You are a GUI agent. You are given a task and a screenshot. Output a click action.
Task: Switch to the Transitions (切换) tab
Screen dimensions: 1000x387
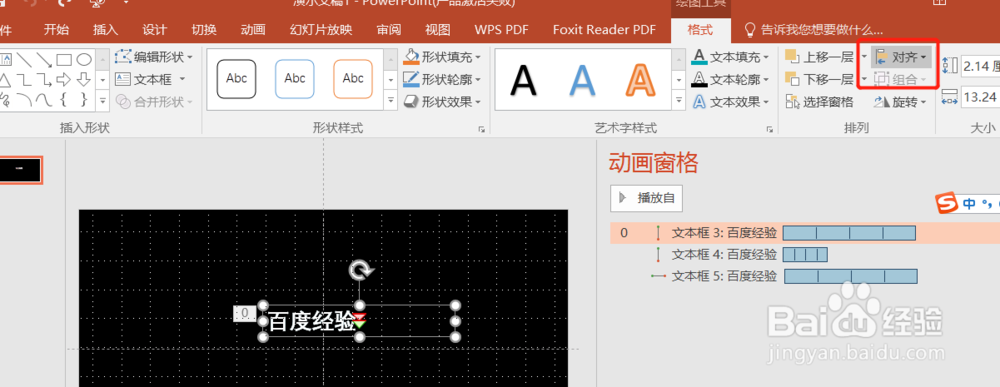[x=204, y=29]
